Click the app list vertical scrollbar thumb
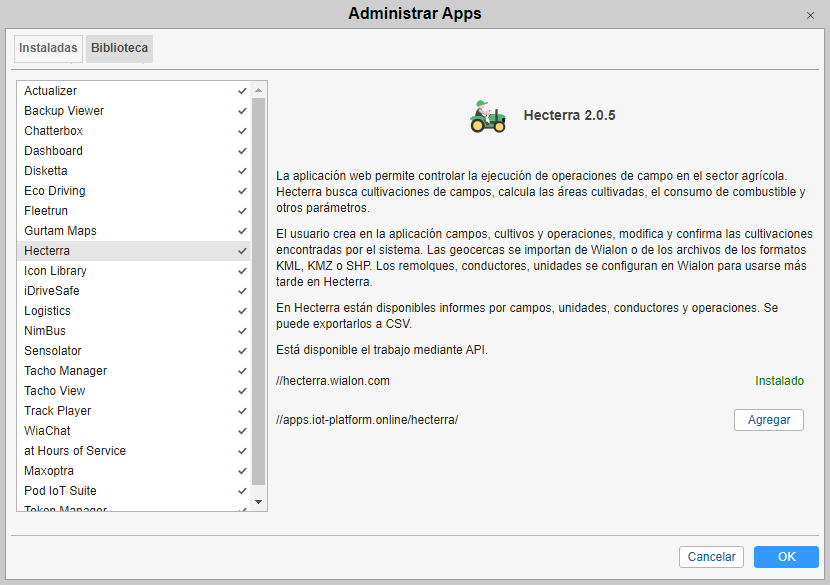 pyautogui.click(x=258, y=292)
